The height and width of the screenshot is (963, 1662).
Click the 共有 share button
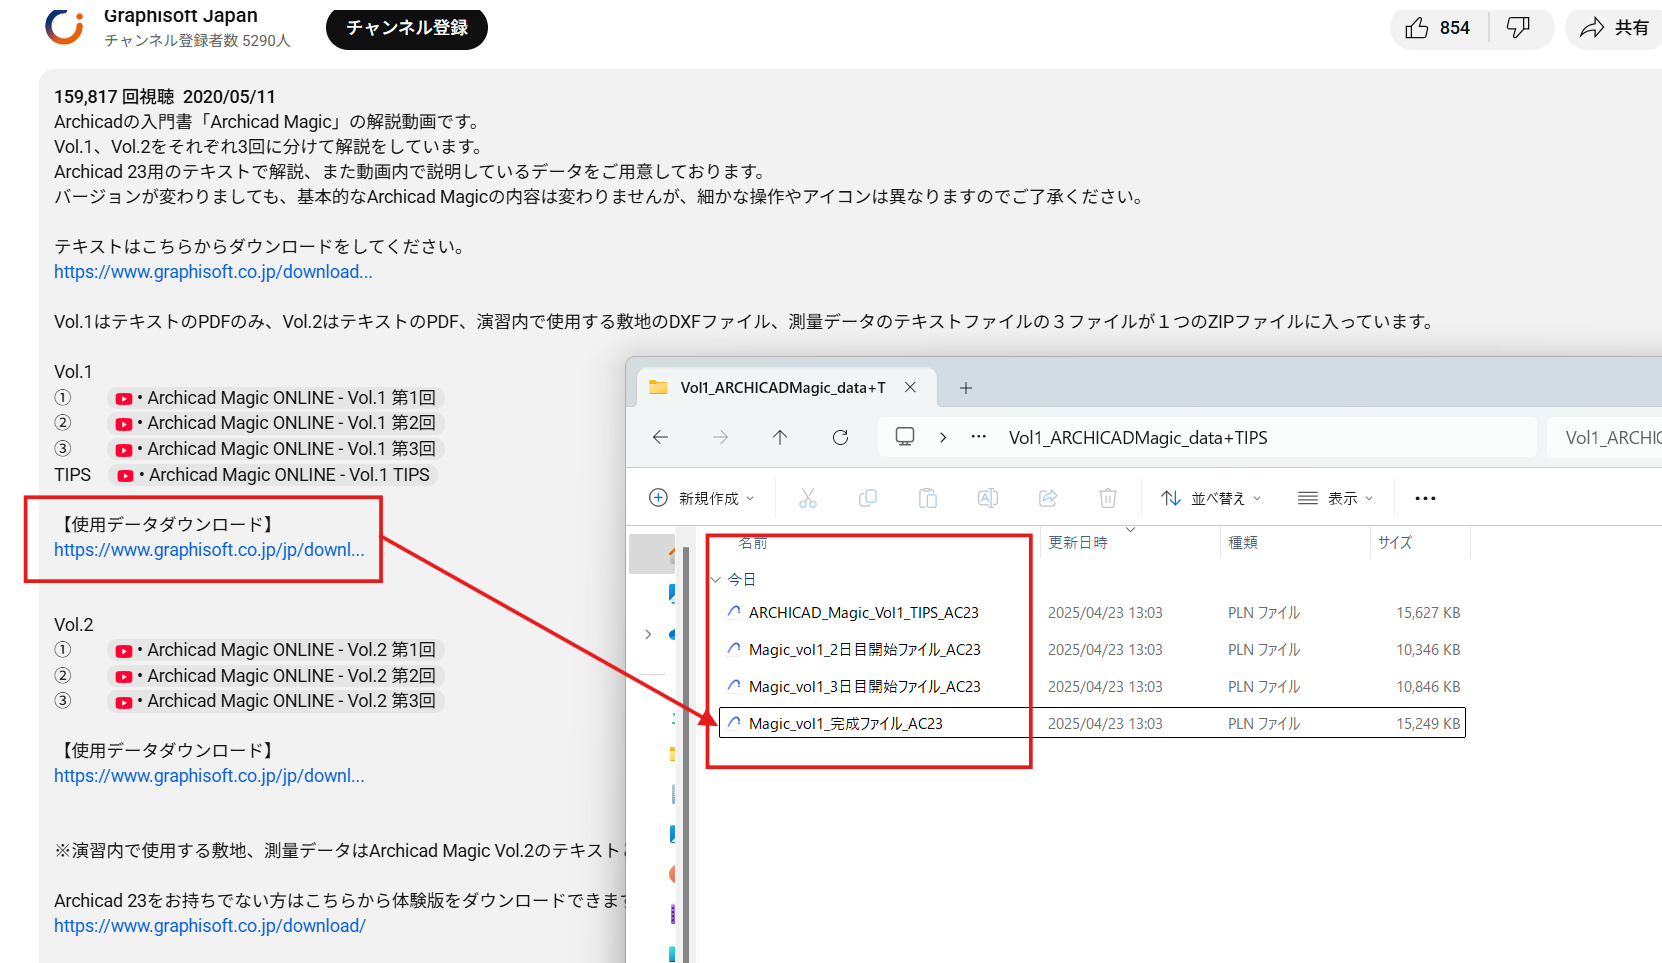pyautogui.click(x=1614, y=28)
